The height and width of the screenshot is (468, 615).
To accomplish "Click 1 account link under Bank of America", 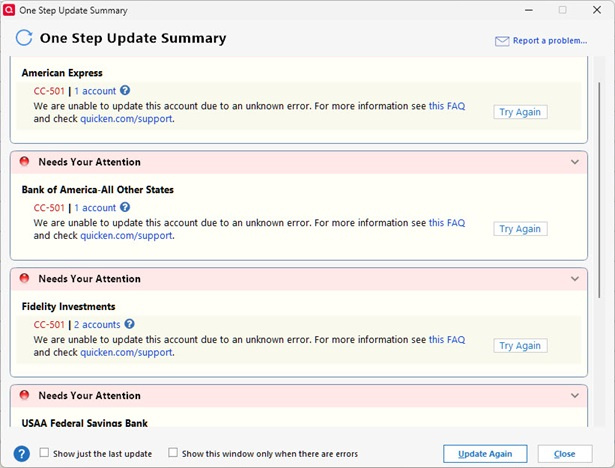I will pos(95,208).
